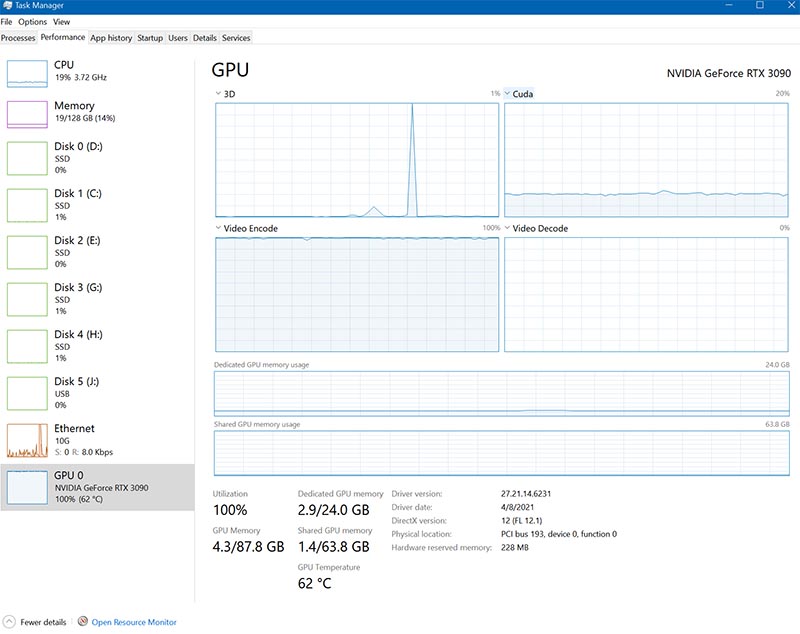Click driver date 4/8/2021
The width and height of the screenshot is (800, 634).
[517, 507]
